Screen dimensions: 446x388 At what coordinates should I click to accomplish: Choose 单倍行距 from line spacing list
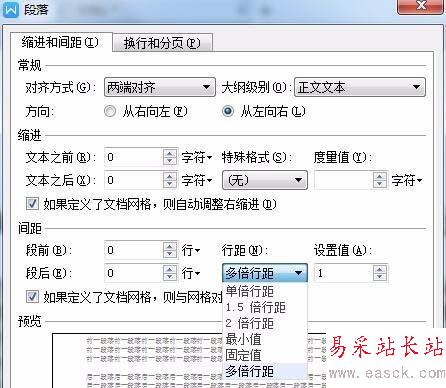click(x=265, y=291)
